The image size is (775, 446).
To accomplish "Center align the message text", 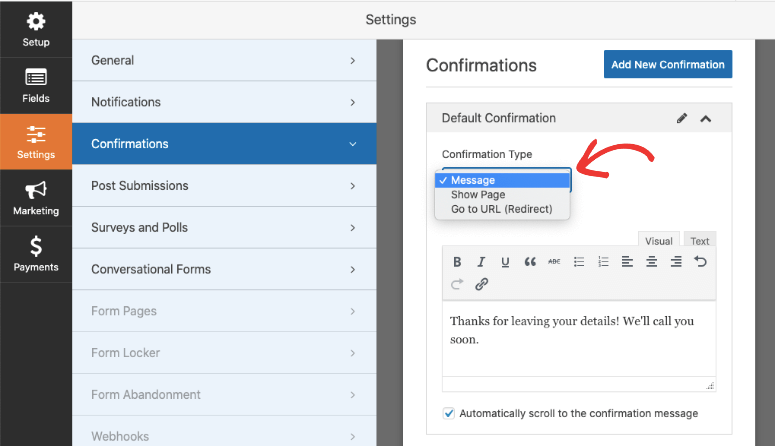I will [x=651, y=262].
